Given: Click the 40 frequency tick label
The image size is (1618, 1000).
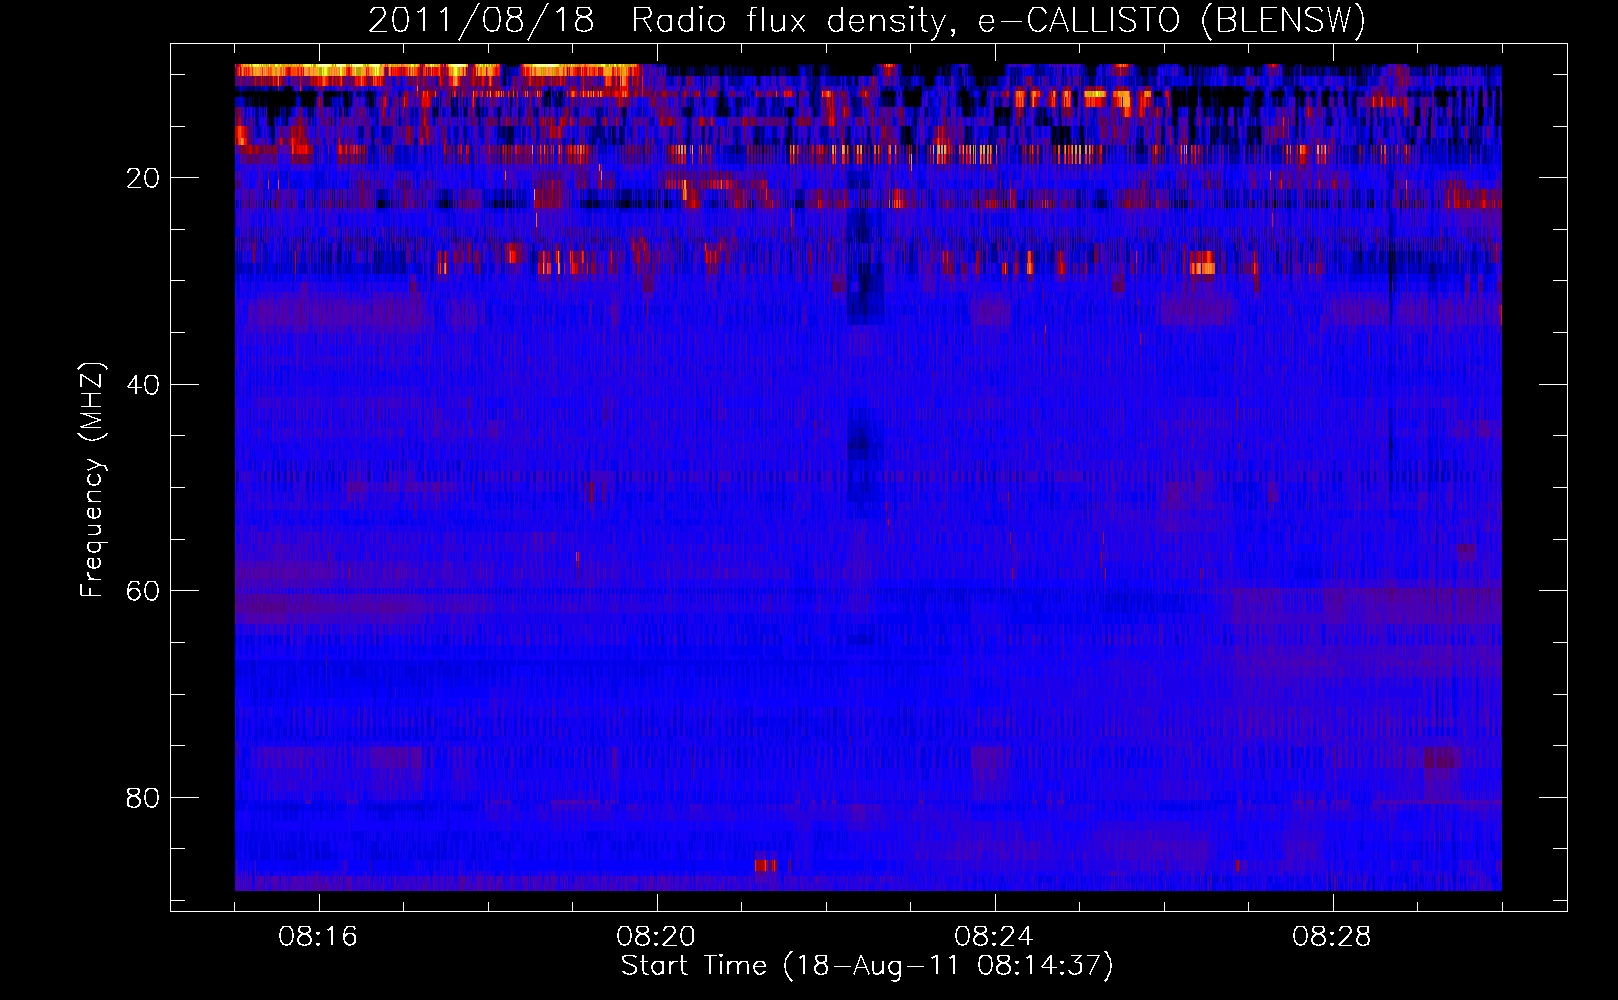Looking at the screenshot, I should 144,385.
